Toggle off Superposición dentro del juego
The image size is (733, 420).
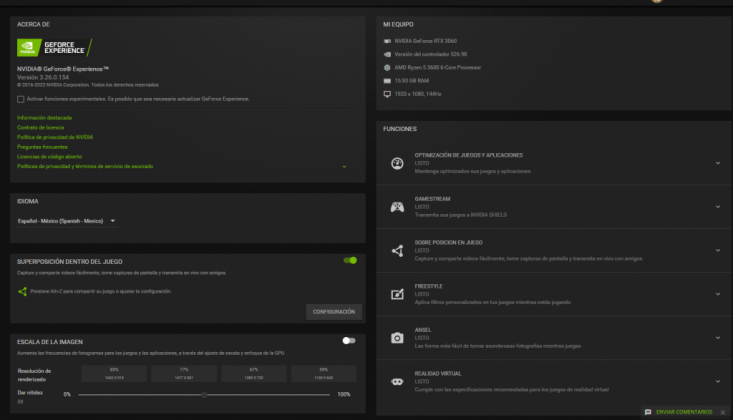tap(350, 261)
